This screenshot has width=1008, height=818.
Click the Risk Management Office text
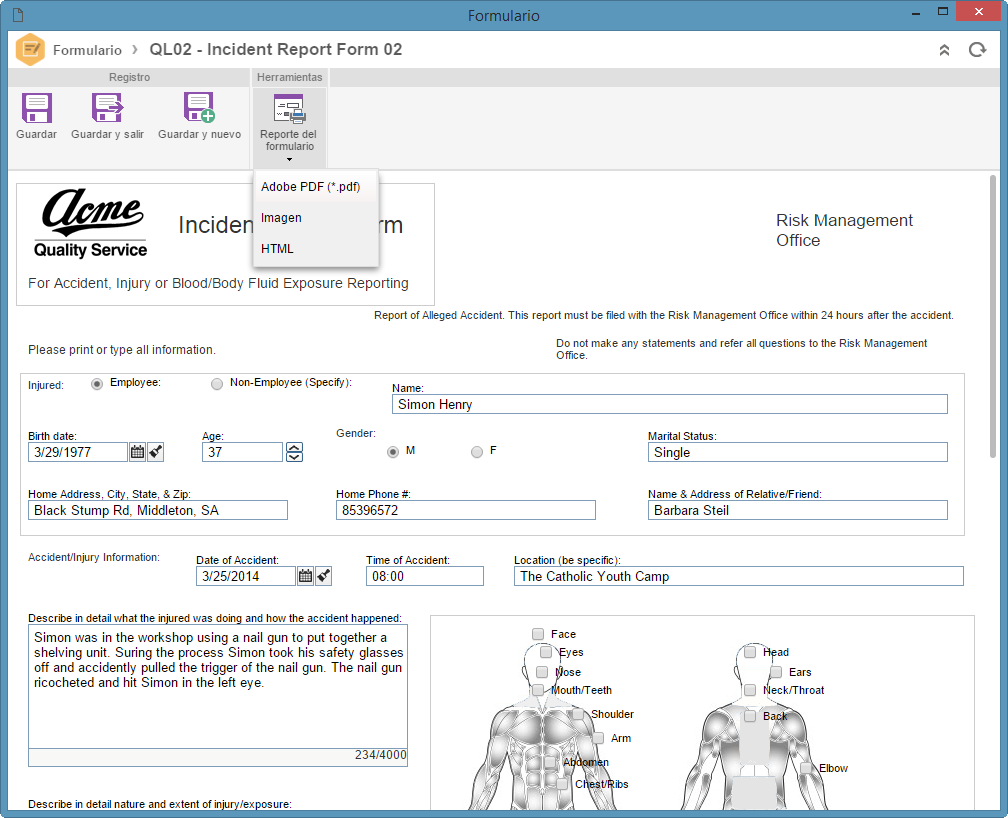(x=844, y=230)
